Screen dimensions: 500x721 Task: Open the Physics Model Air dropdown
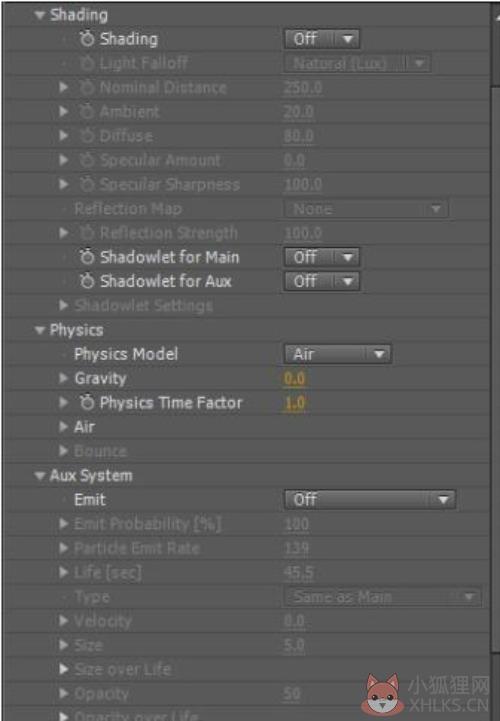tap(338, 354)
